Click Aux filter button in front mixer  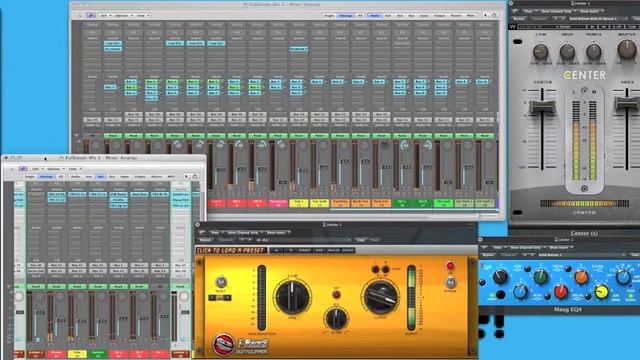(x=100, y=177)
